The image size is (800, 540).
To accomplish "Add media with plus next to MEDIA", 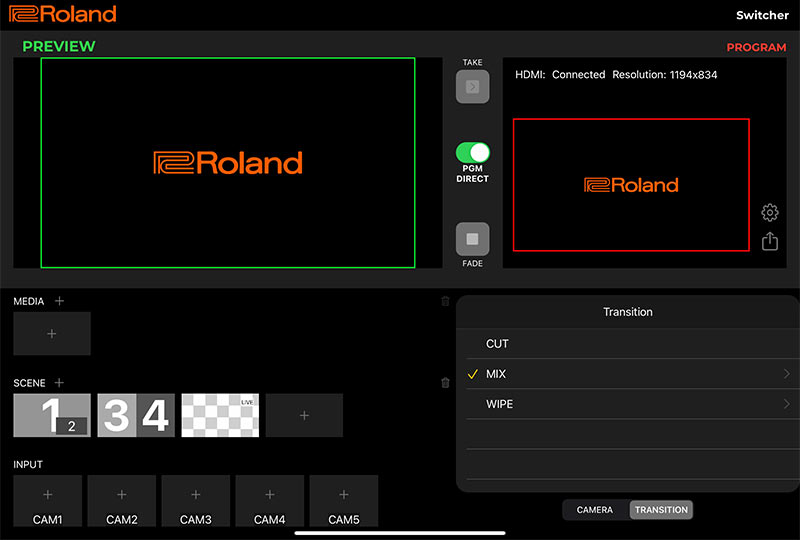I will pos(59,301).
